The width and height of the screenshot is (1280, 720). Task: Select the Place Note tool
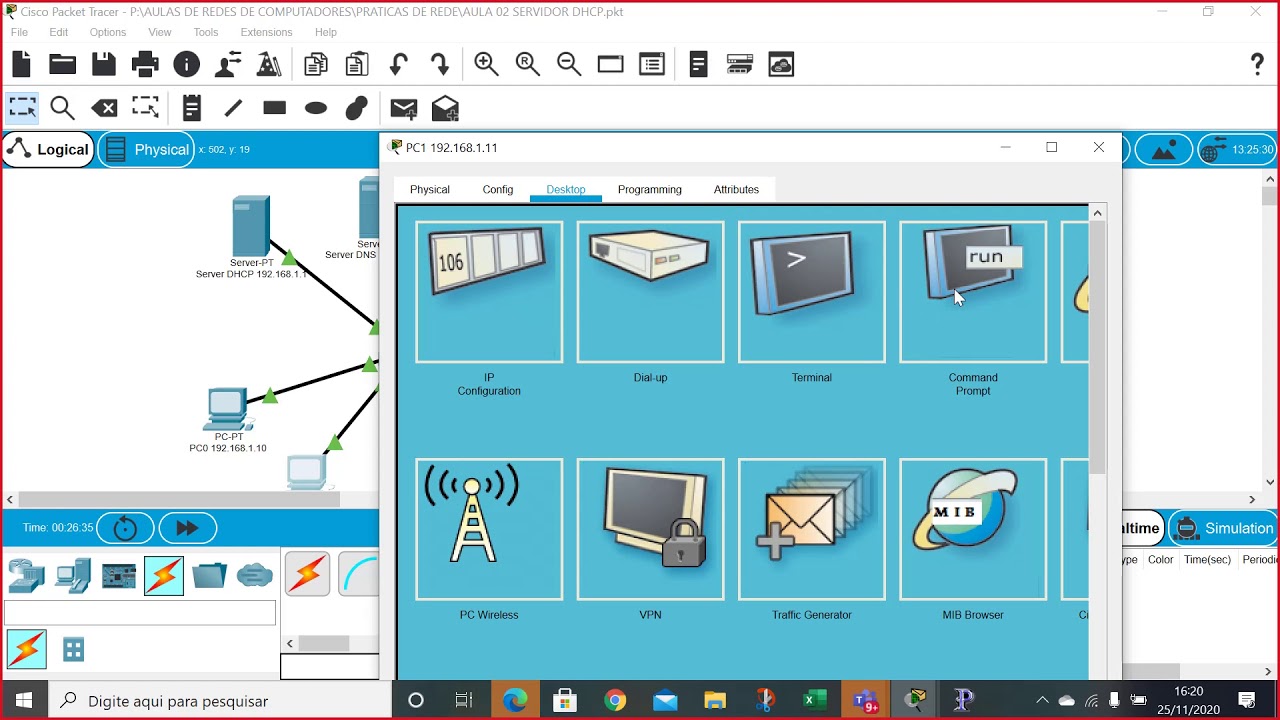pos(192,108)
